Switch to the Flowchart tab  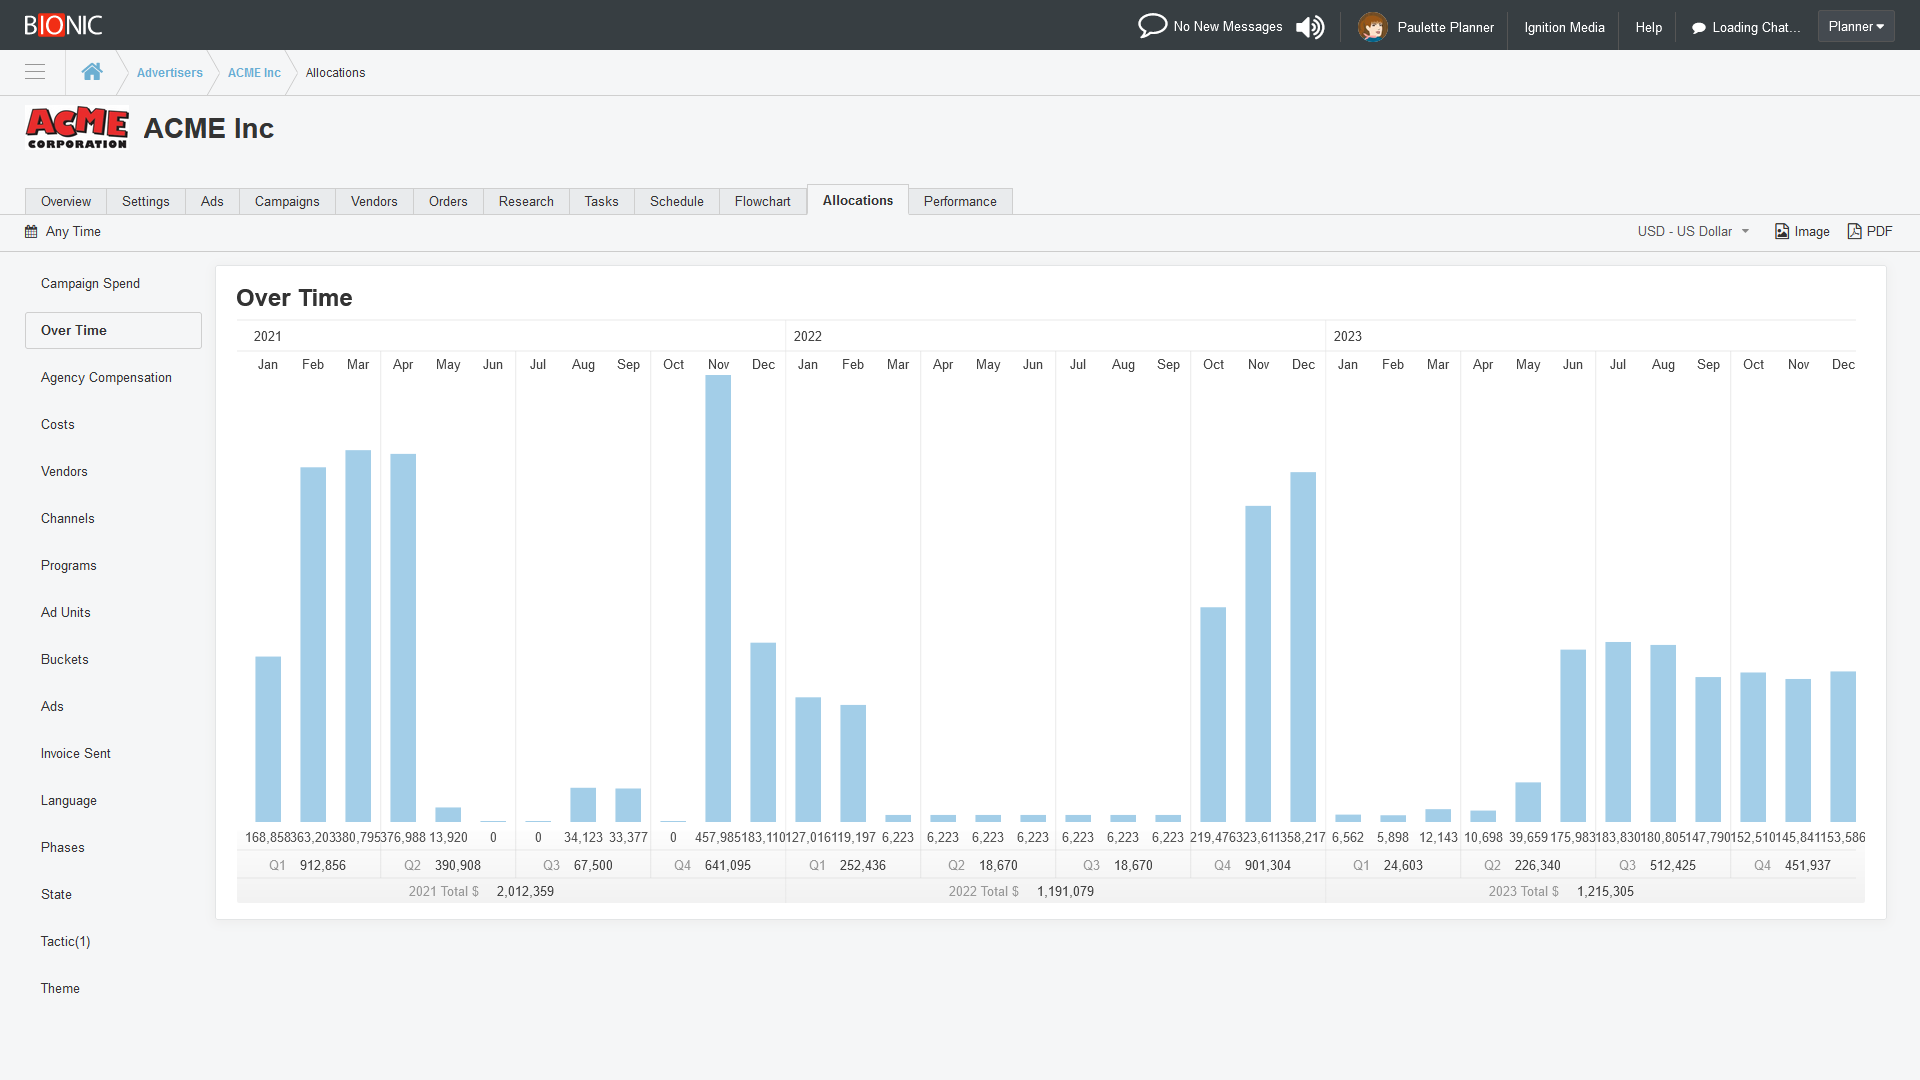762,201
